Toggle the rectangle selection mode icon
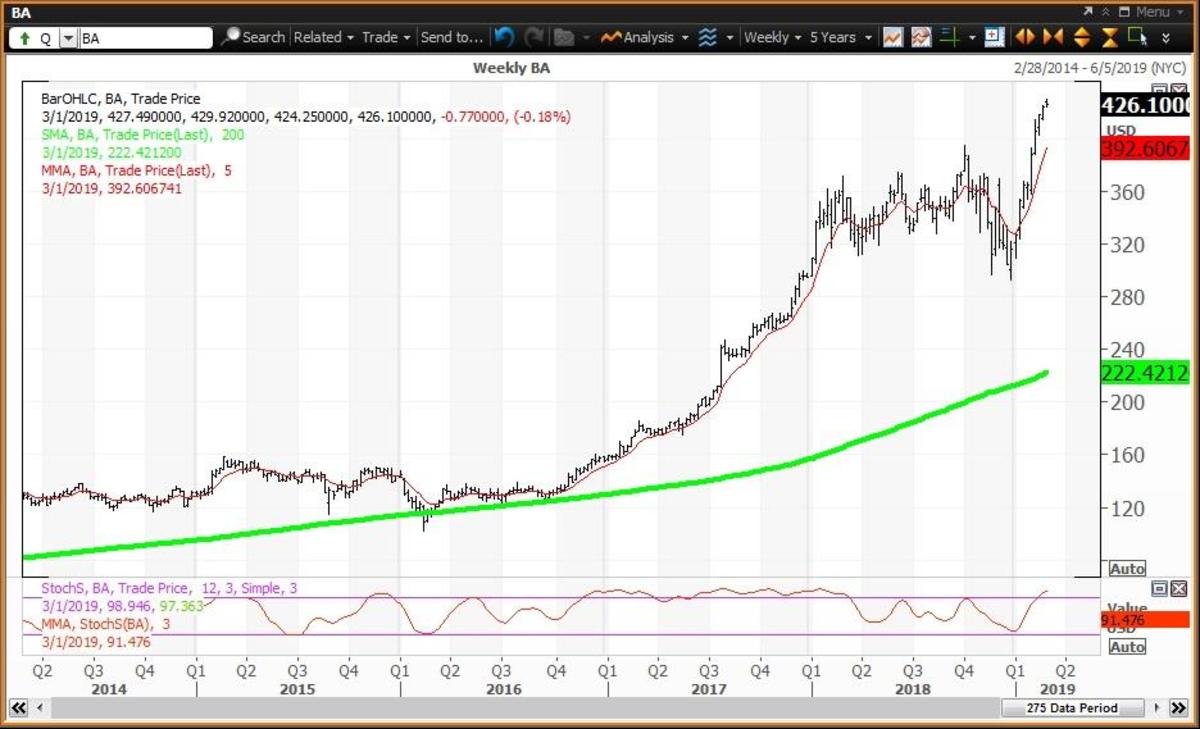Screen dimensions: 1200x729 point(1137,37)
